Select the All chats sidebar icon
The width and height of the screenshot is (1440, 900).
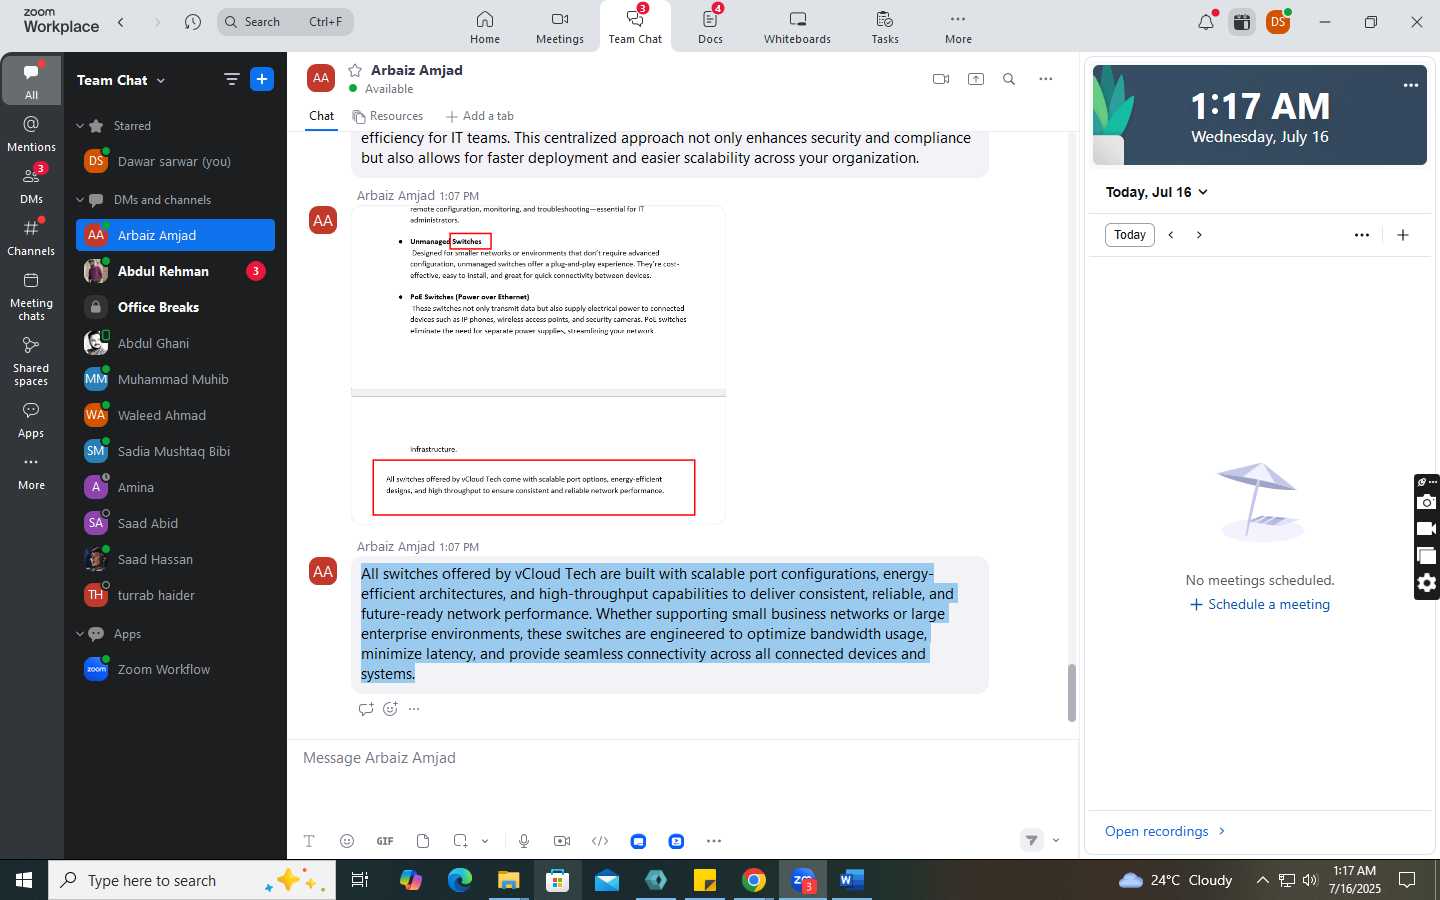(x=31, y=80)
